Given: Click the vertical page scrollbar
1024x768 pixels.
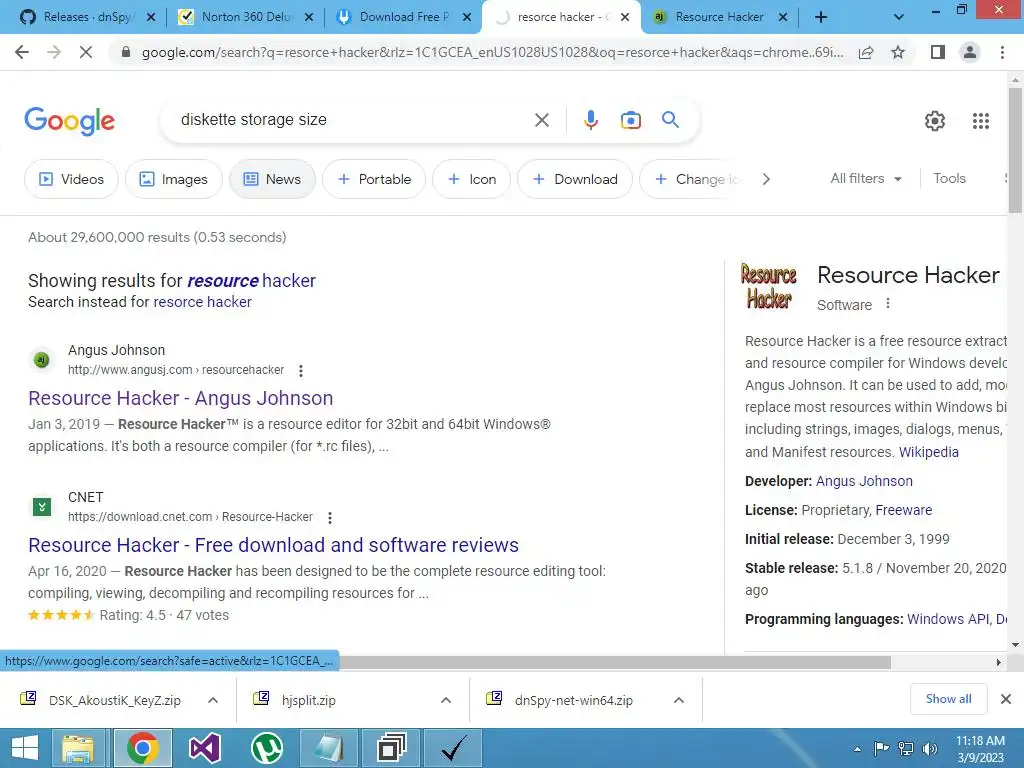Looking at the screenshot, I should pyautogui.click(x=1015, y=150).
